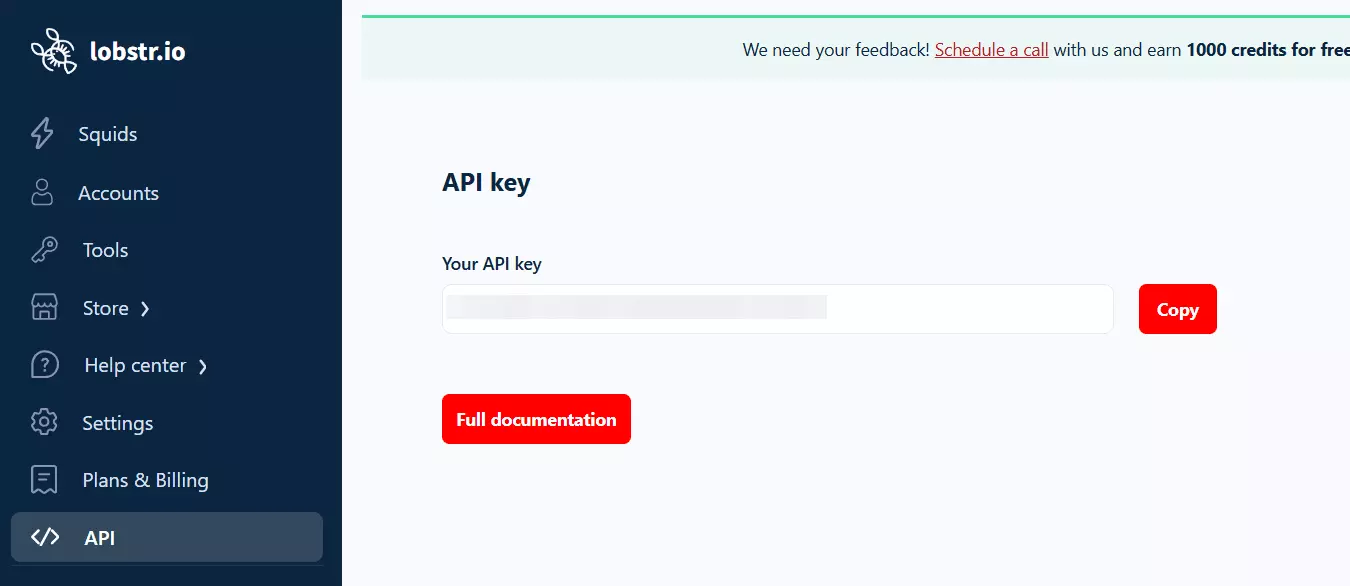This screenshot has width=1350, height=586.
Task: Open the Settings gear icon
Action: [44, 422]
